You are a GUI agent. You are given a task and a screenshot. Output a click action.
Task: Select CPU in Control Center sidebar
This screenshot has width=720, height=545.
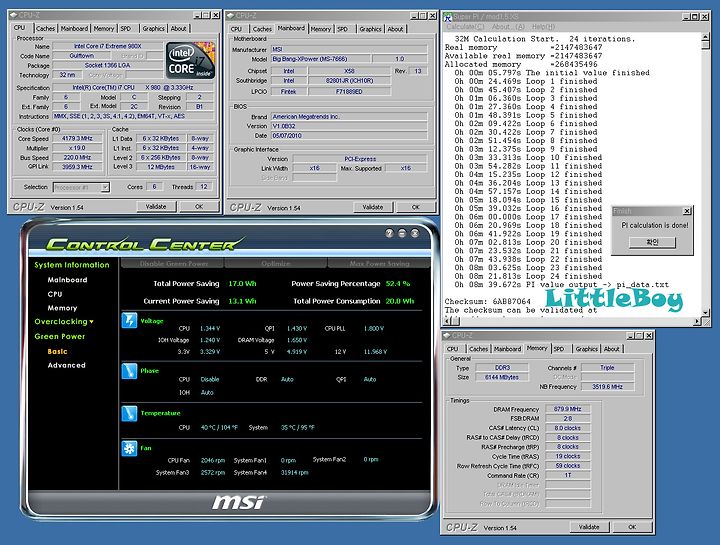point(55,294)
